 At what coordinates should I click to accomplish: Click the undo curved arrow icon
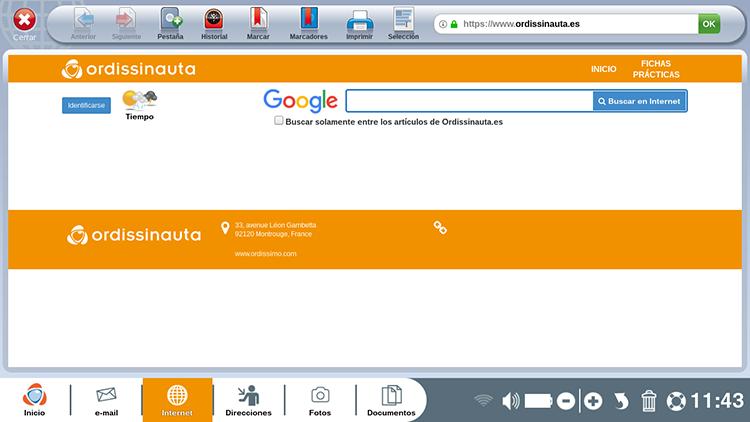(621, 400)
